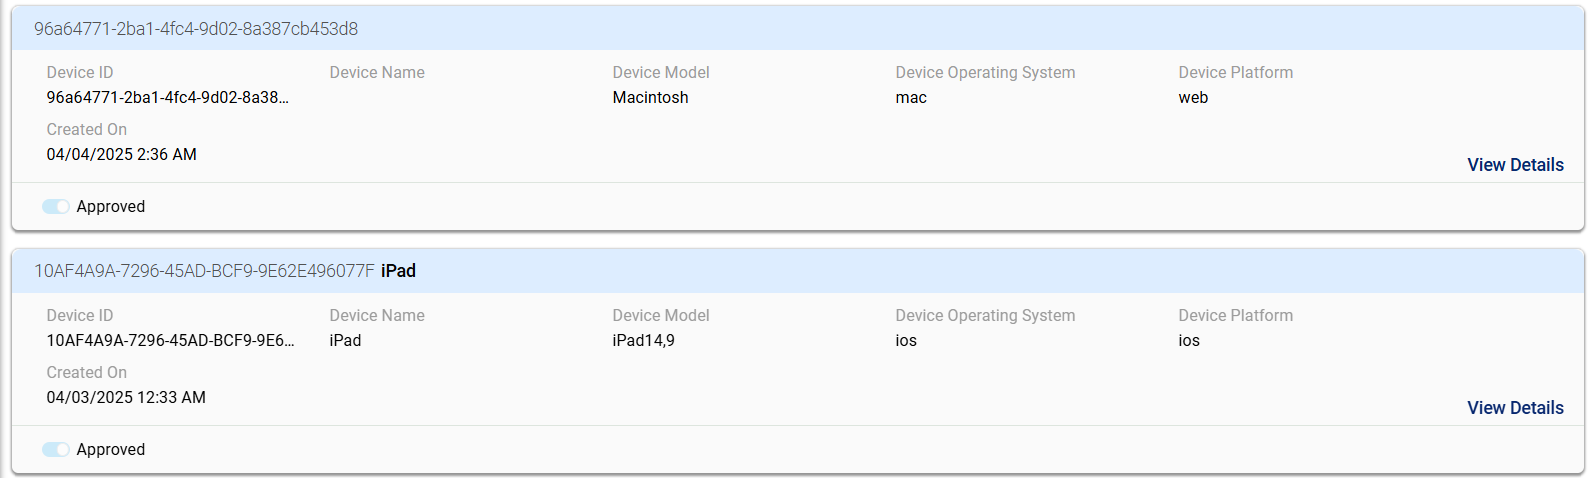
Task: Click the mac operating system value
Action: point(910,98)
